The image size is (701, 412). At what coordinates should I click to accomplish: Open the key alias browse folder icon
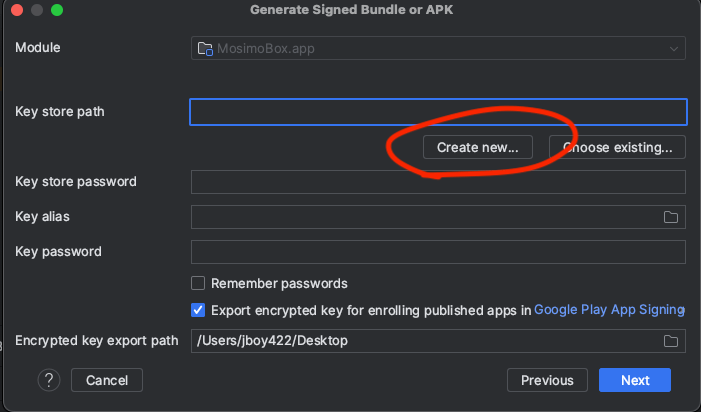pyautogui.click(x=671, y=217)
